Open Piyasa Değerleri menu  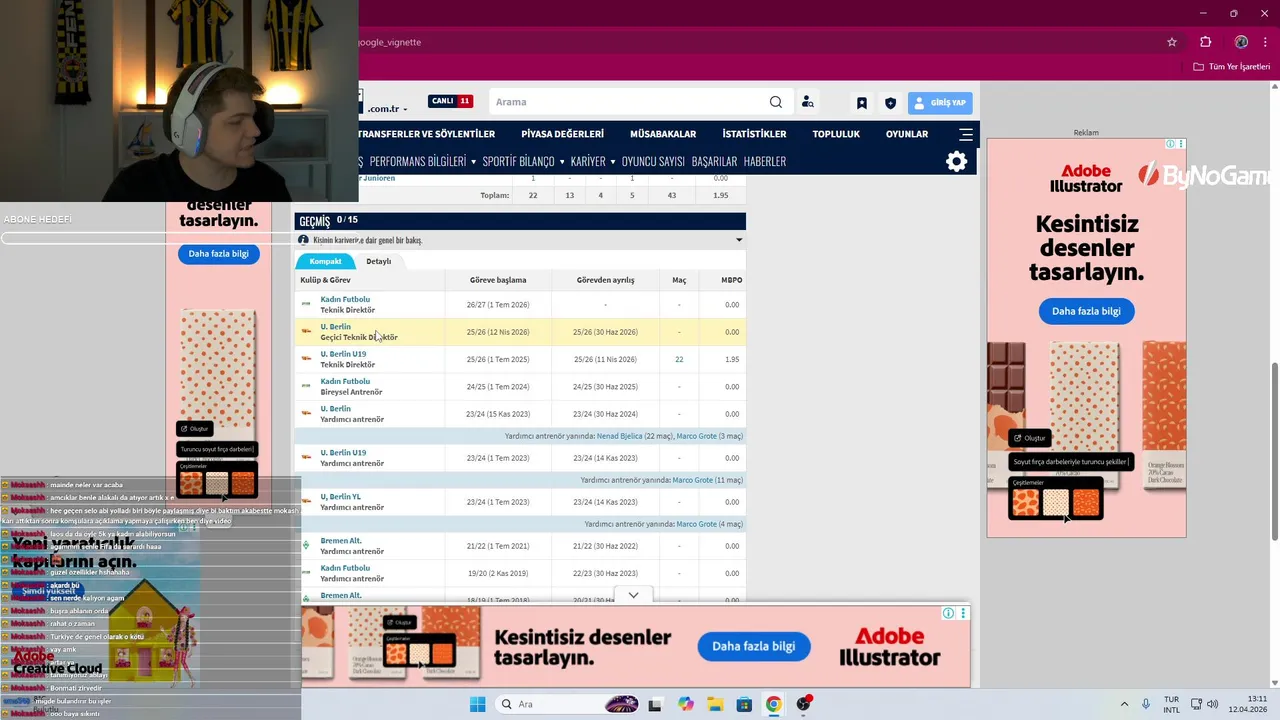point(562,134)
